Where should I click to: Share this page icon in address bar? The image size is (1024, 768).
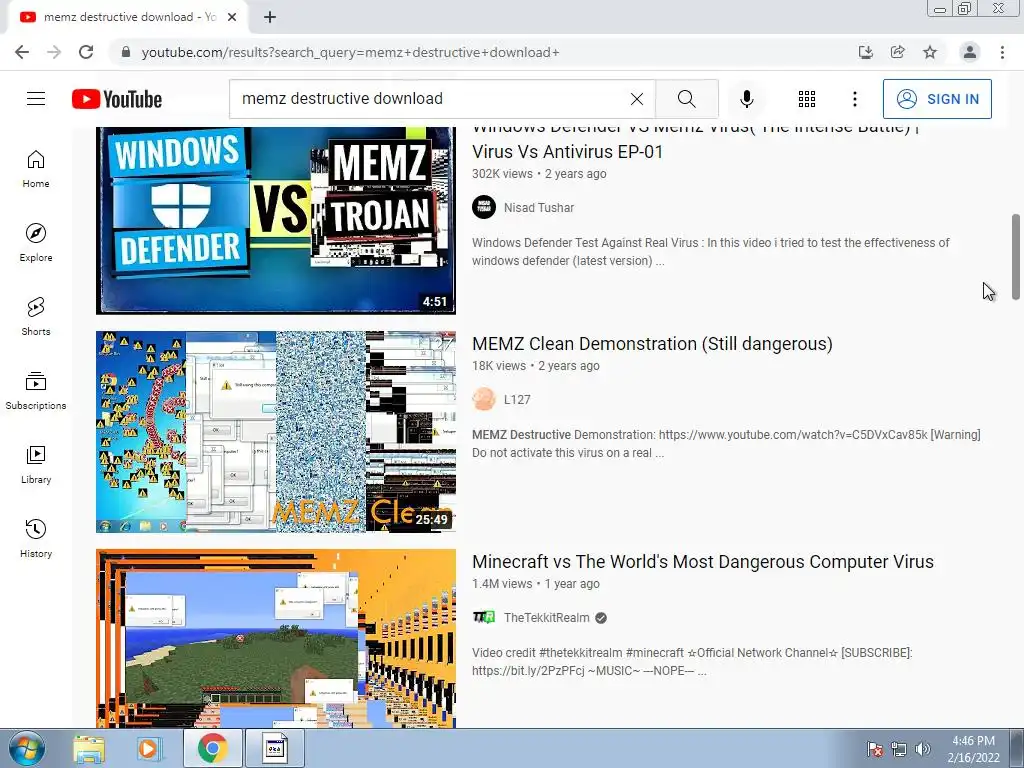(898, 52)
